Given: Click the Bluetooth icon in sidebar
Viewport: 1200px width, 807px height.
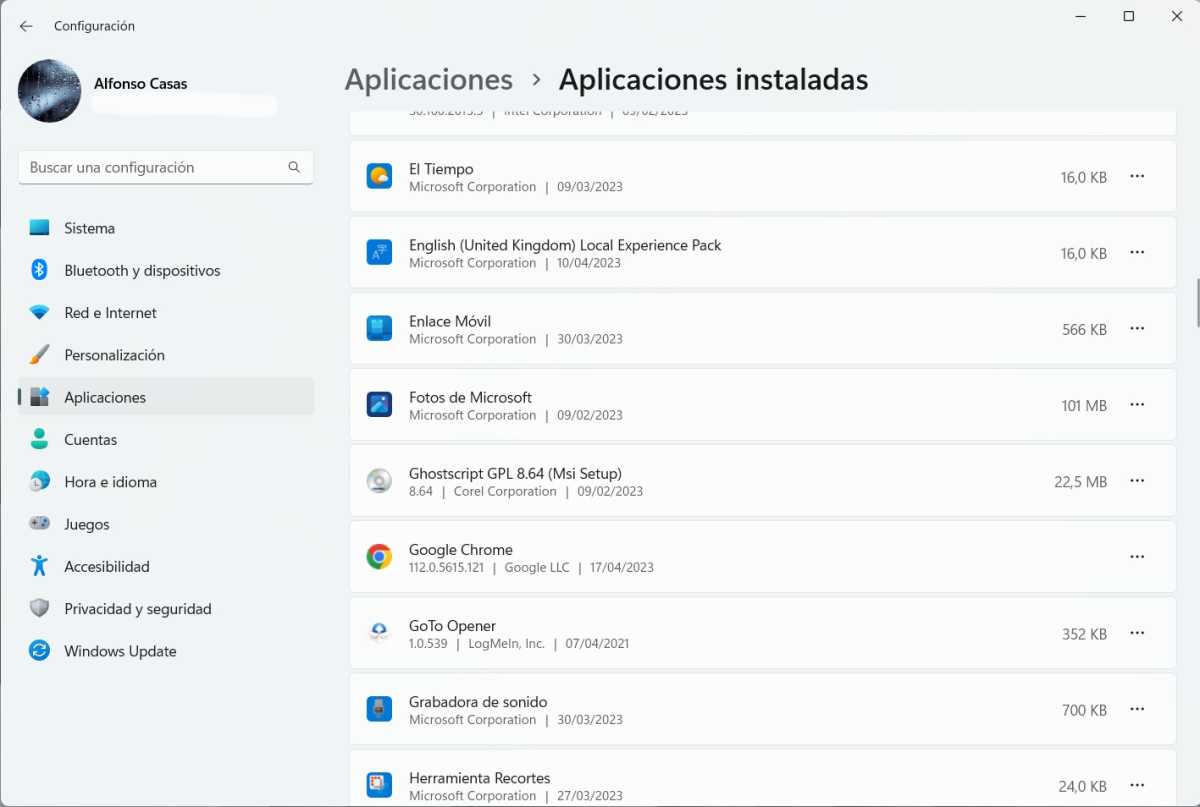Looking at the screenshot, I should tap(39, 270).
